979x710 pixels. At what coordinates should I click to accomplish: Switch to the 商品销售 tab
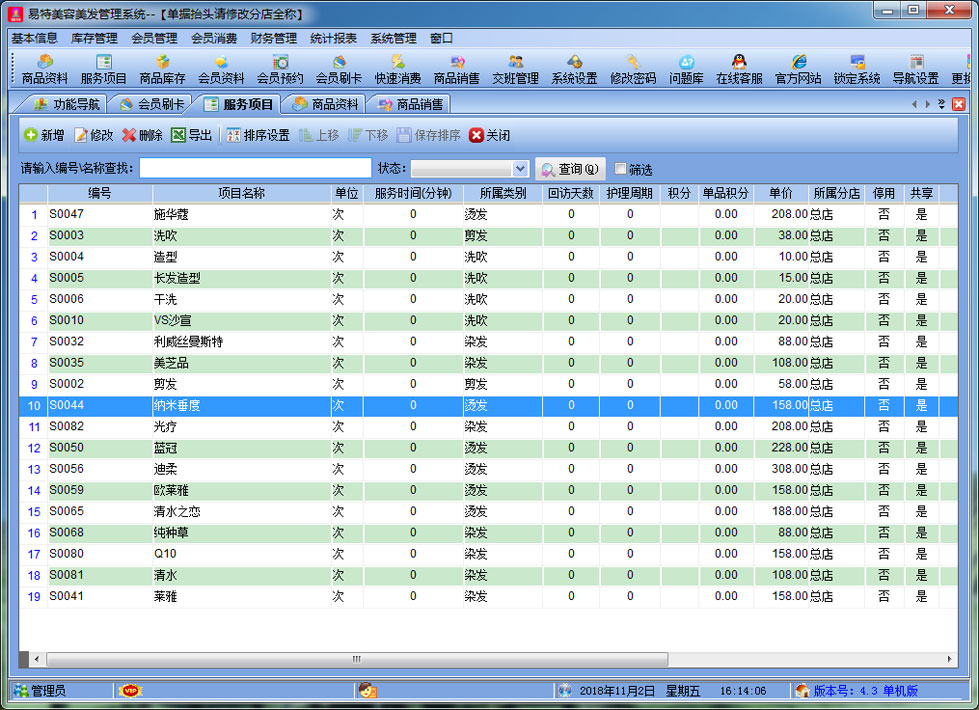411,104
